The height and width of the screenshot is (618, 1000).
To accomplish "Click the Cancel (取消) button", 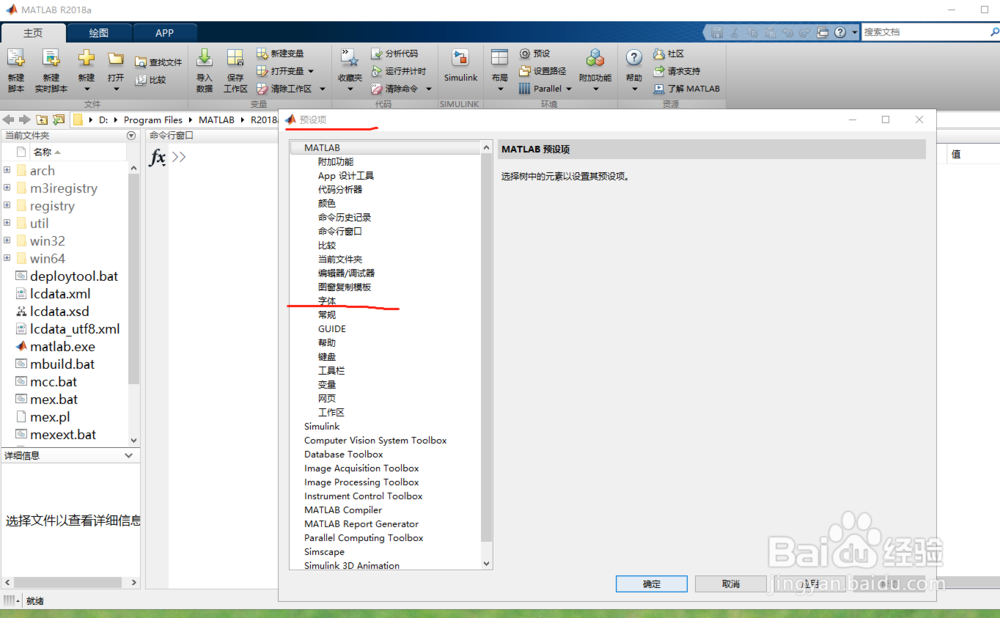I will coord(730,584).
